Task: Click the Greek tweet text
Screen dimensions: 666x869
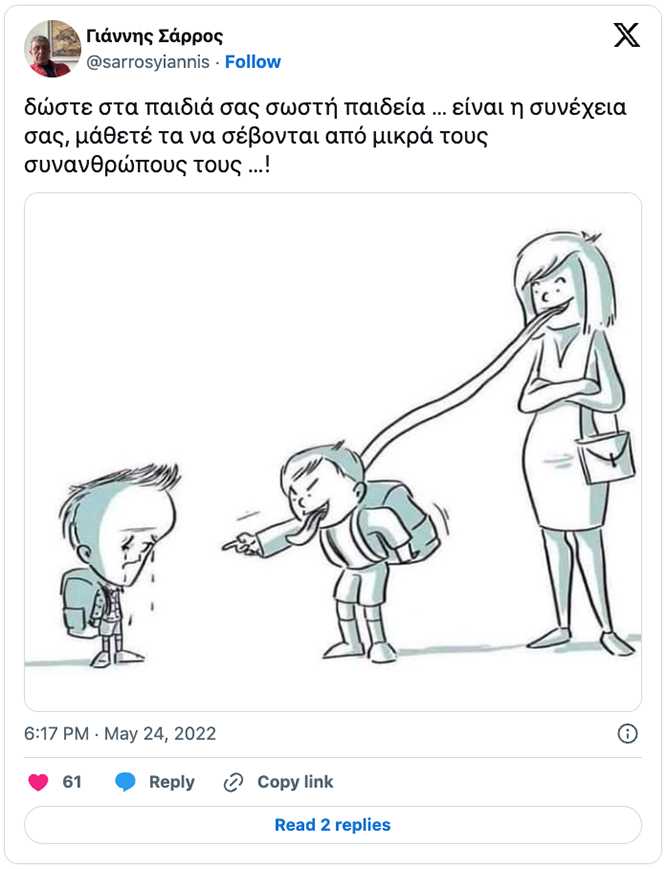Action: 325,136
